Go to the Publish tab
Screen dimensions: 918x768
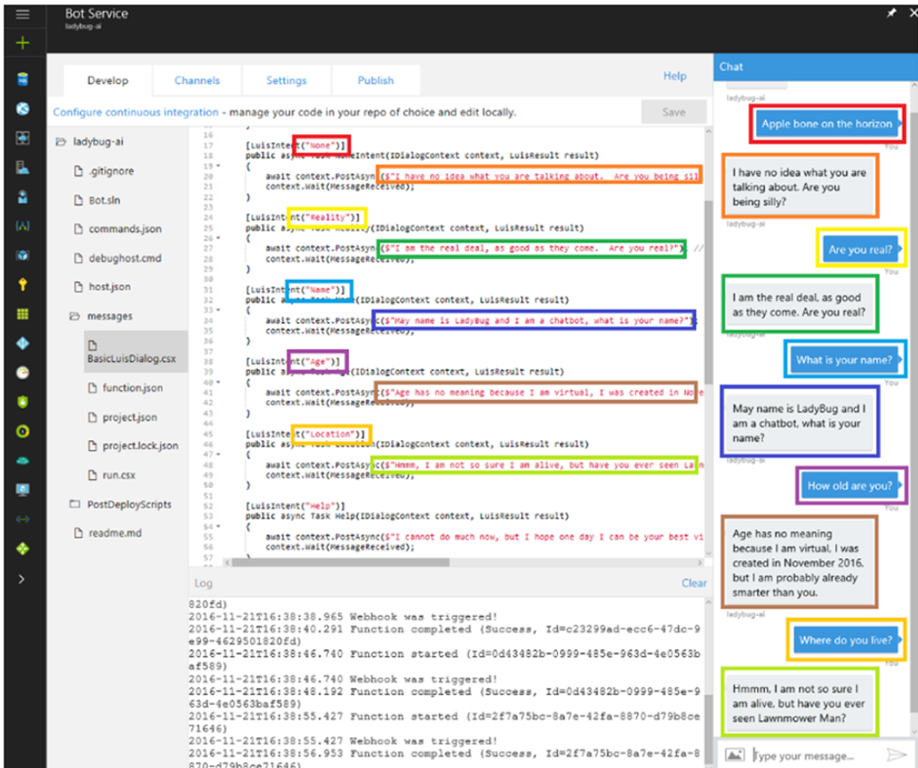[376, 81]
